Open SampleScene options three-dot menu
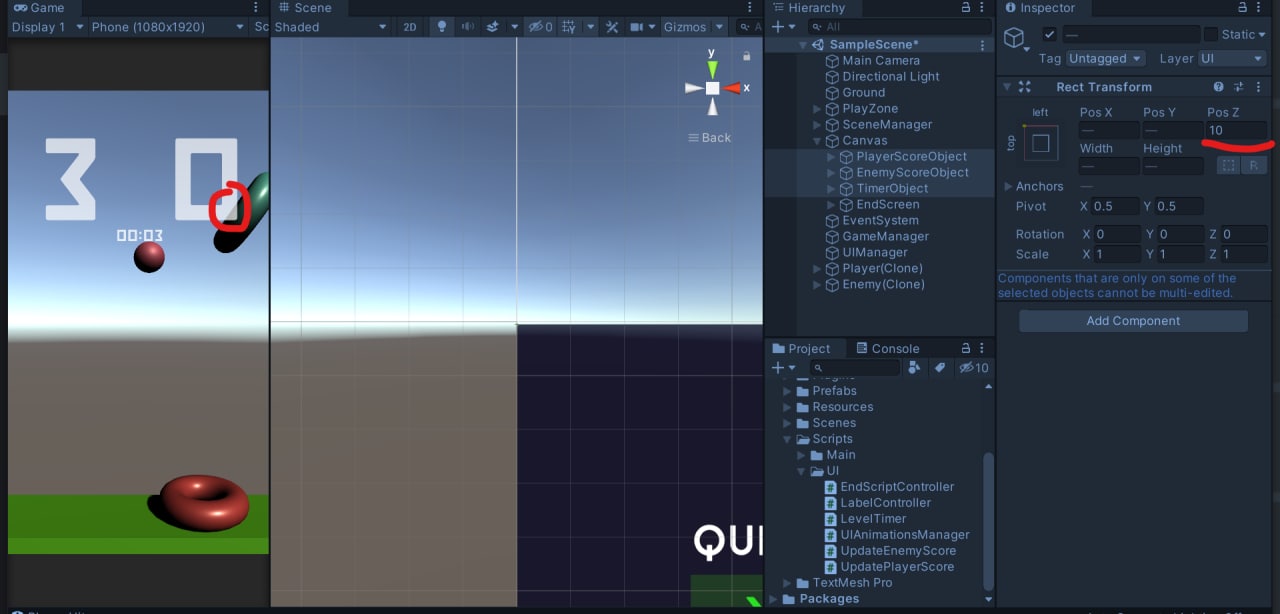Viewport: 1280px width, 614px height. click(982, 45)
